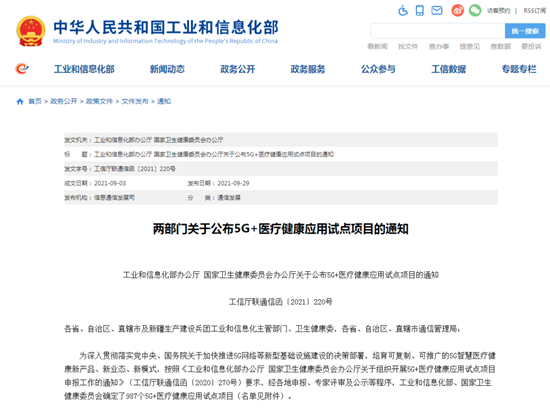
Task: Open the mobile phone version icon
Action: (x=420, y=11)
